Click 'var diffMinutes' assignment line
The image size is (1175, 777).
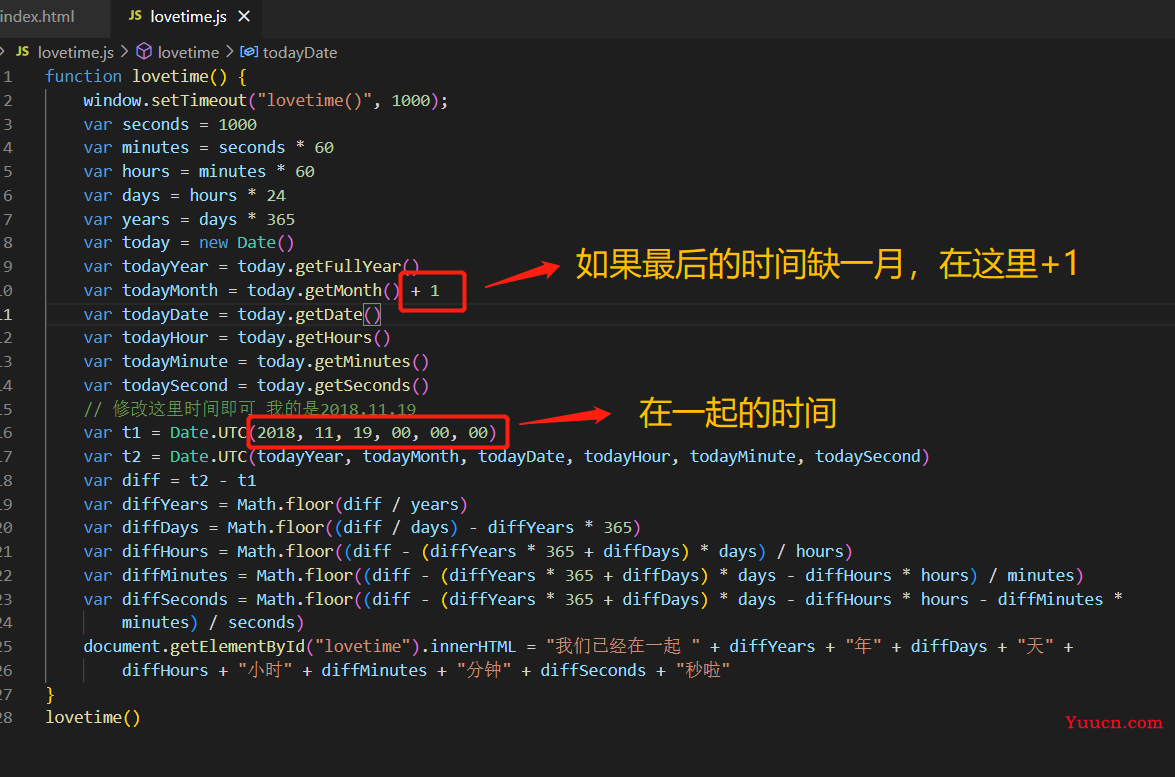[584, 576]
